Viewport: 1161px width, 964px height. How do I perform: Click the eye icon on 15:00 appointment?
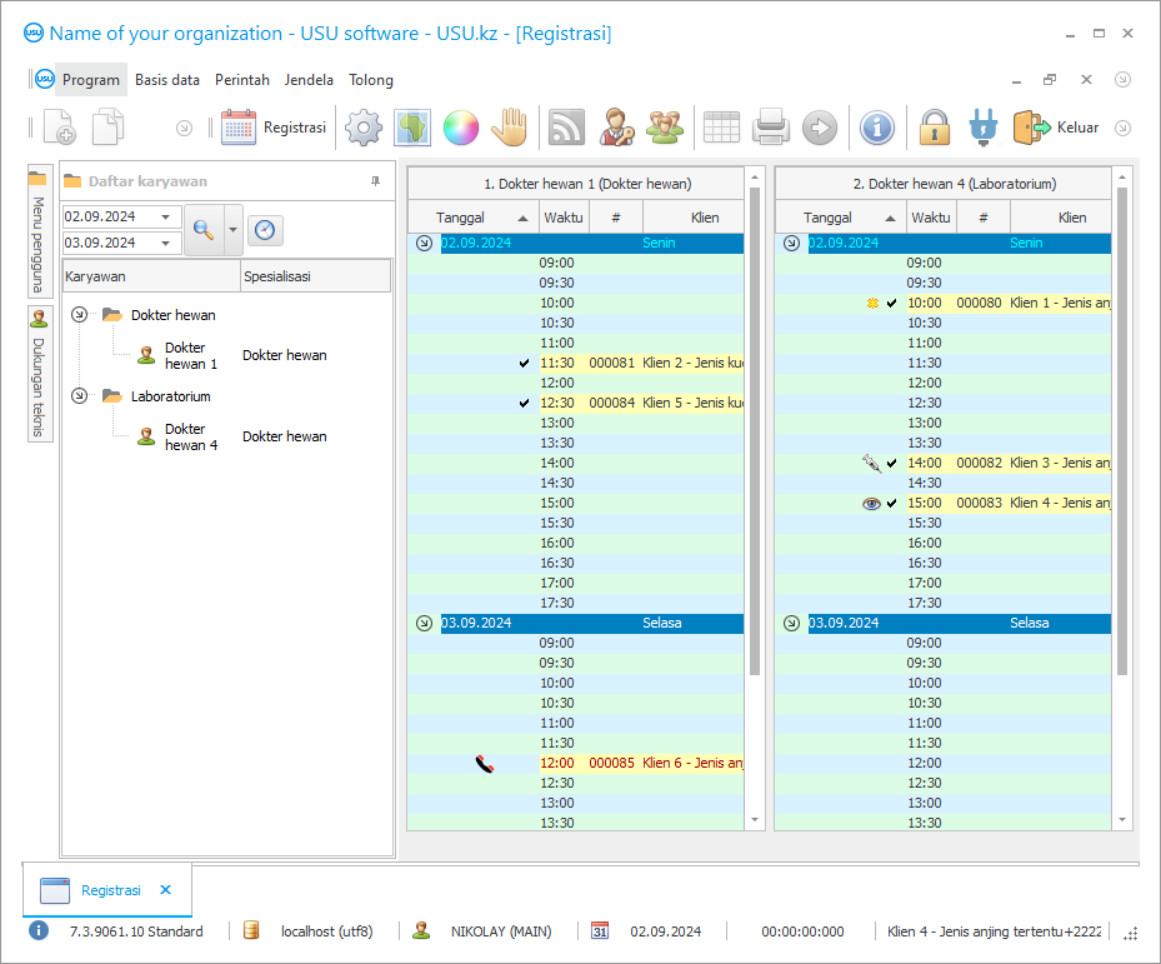tap(872, 503)
